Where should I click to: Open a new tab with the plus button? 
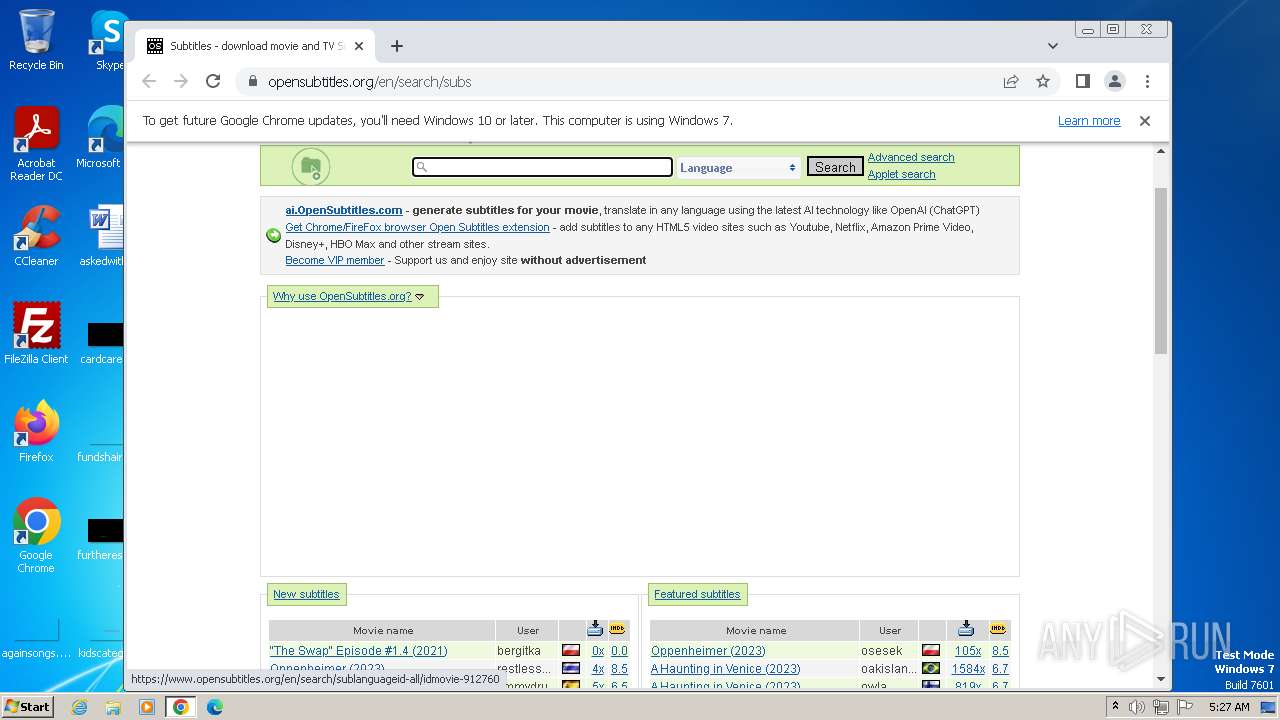pos(397,46)
